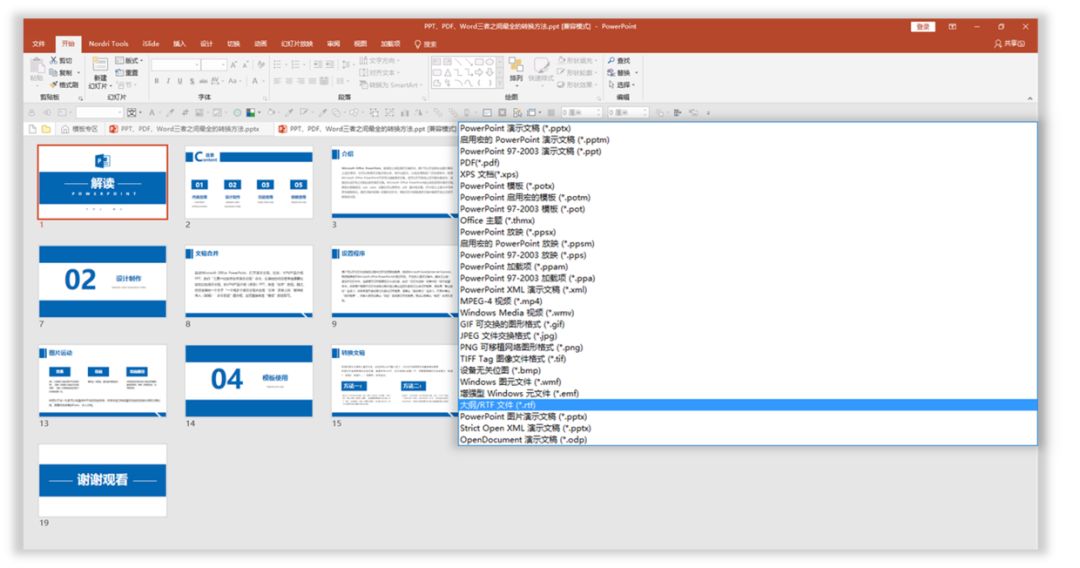Click the Cut (剪切) icon in clipboard group

(54, 61)
